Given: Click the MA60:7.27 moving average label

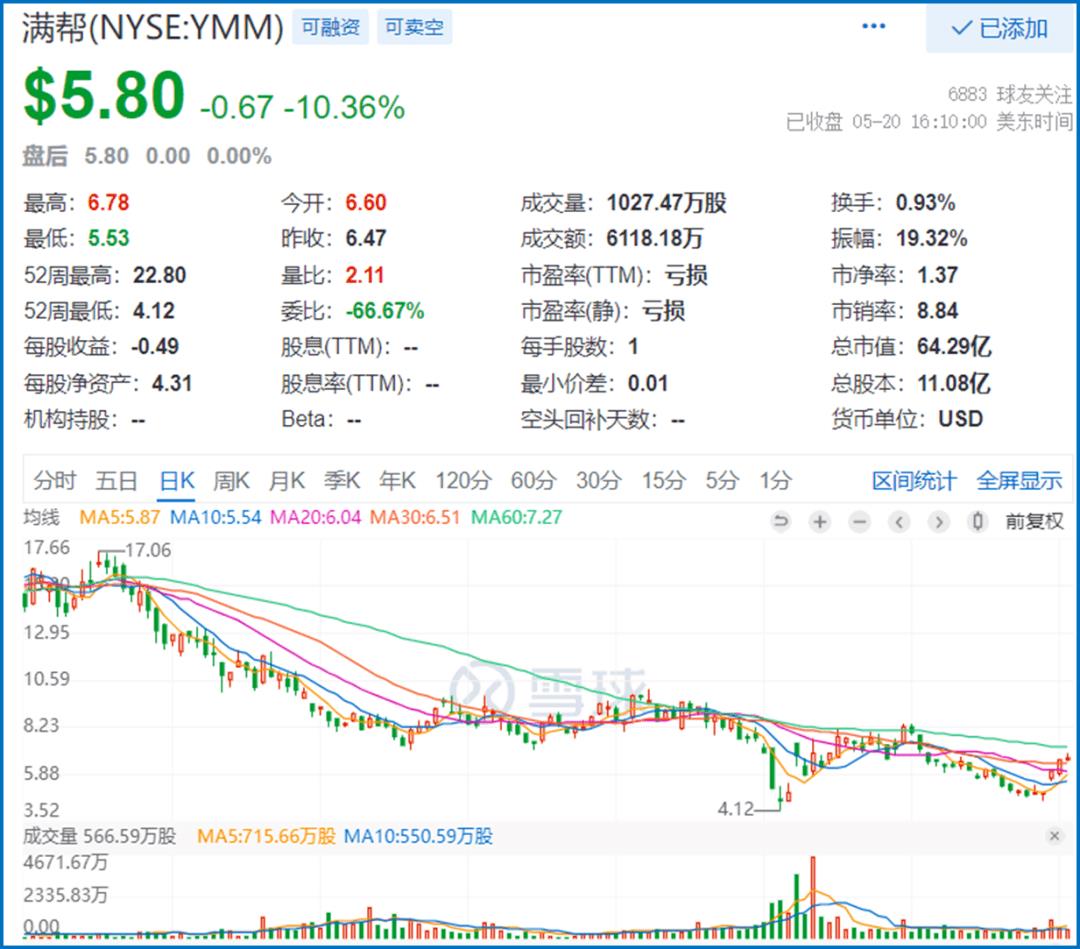Looking at the screenshot, I should pos(517,517).
